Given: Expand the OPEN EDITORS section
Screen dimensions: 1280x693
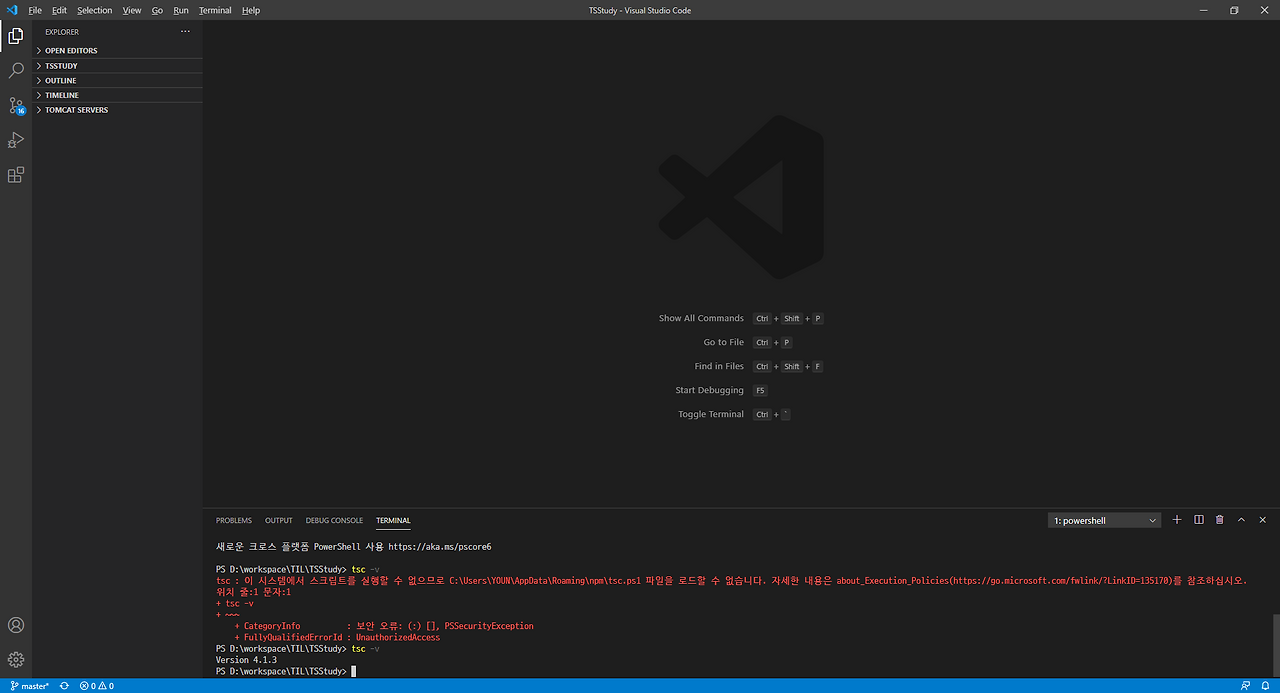Looking at the screenshot, I should pos(70,50).
